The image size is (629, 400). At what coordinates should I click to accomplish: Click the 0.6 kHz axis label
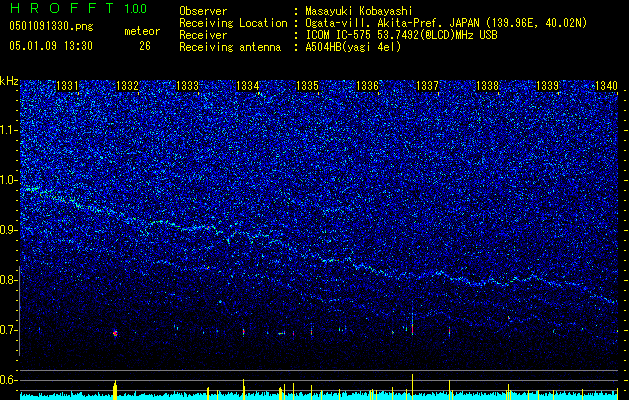[8, 380]
